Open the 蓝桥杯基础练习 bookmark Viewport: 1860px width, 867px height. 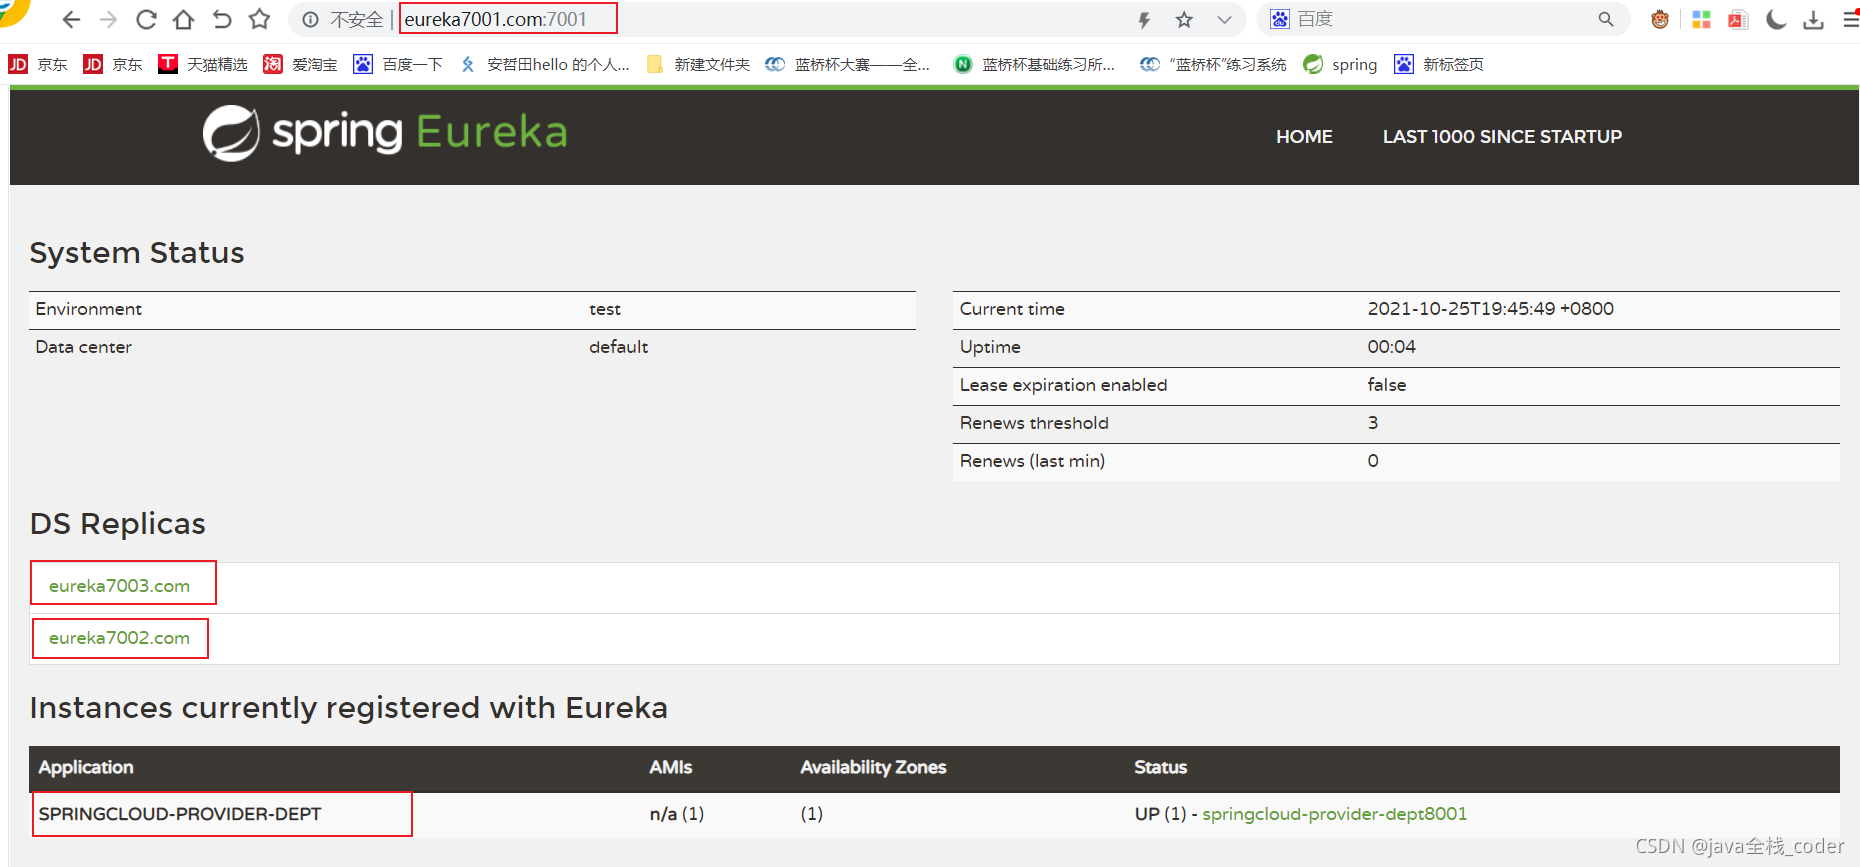(1034, 64)
